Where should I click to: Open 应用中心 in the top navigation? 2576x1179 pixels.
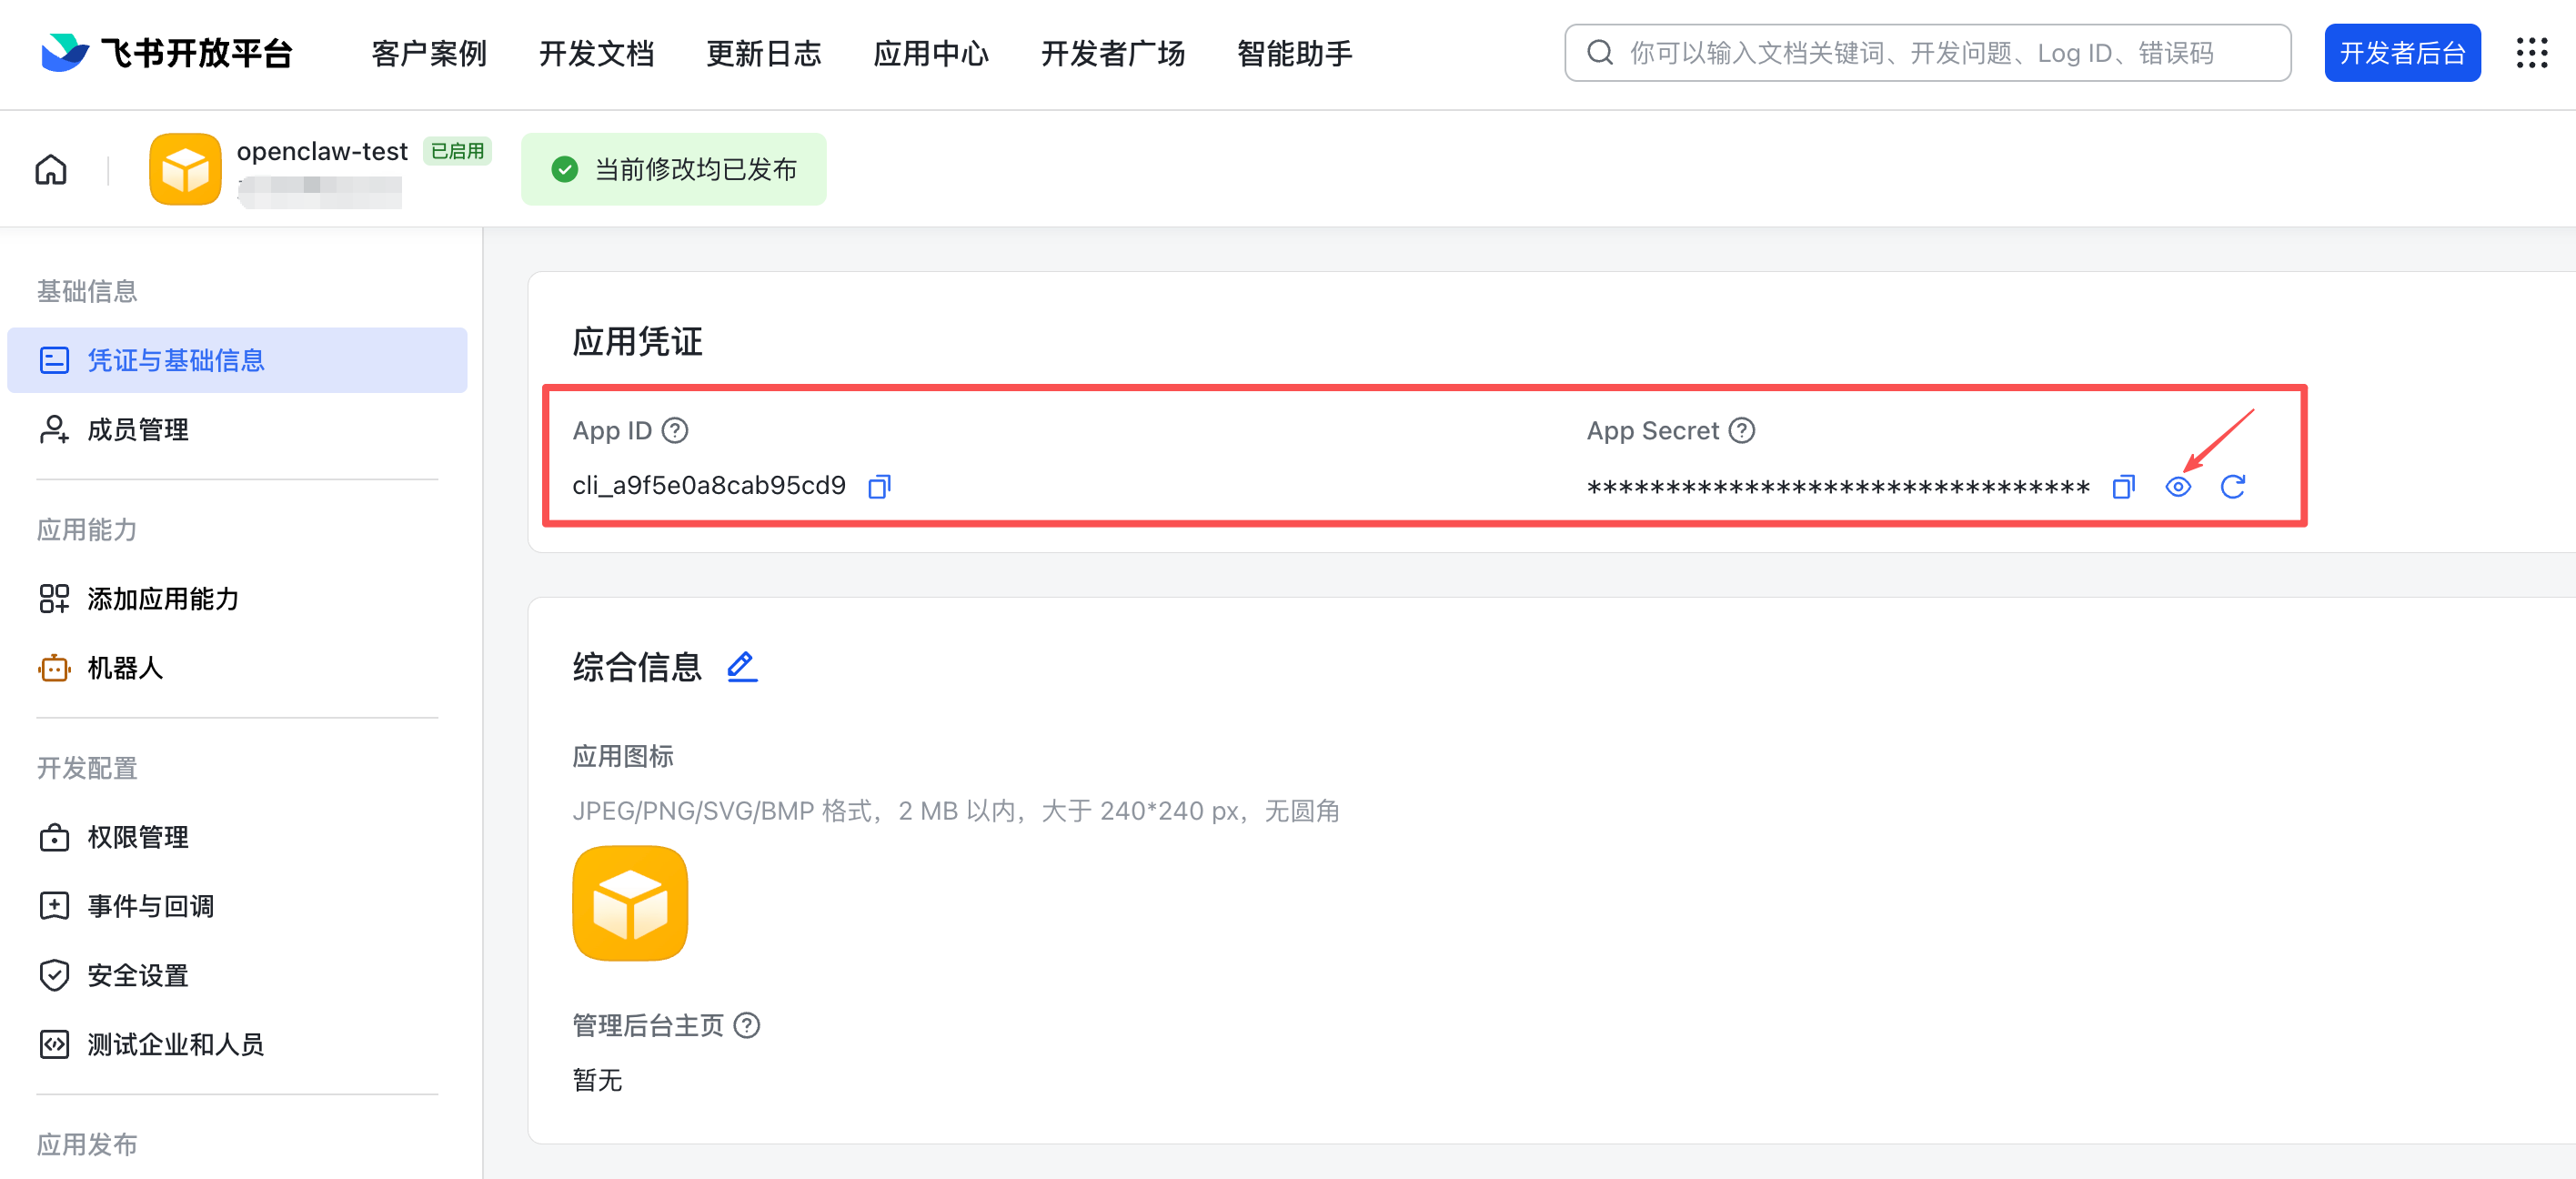click(930, 53)
